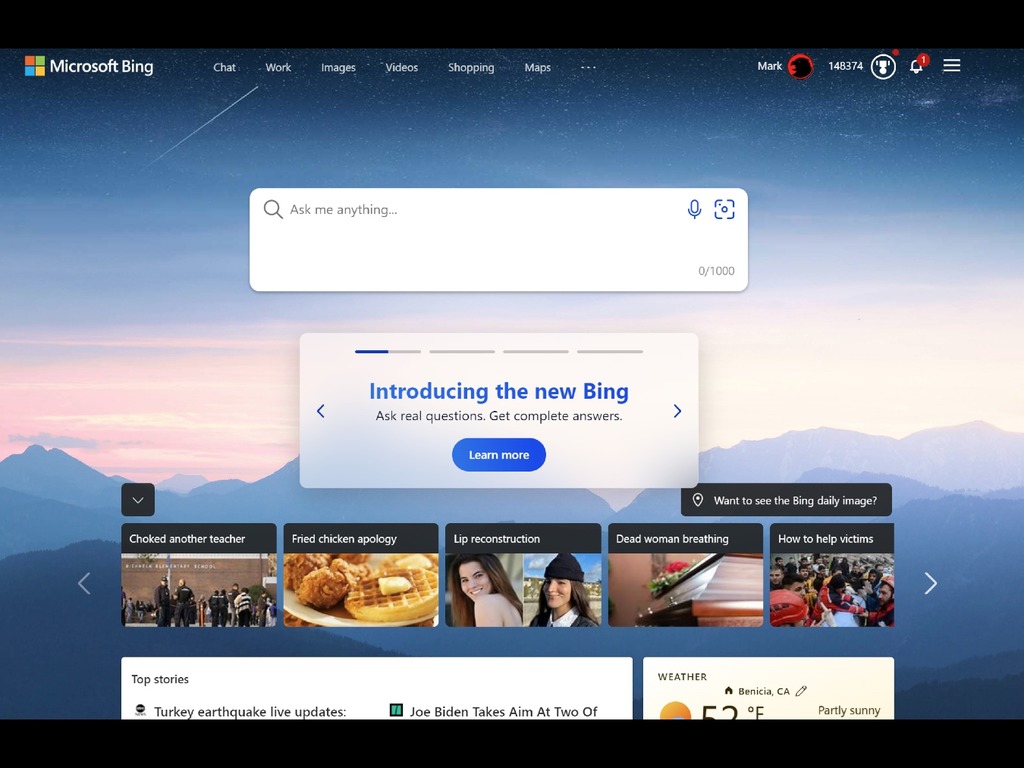The width and height of the screenshot is (1024, 768).
Task: Jump to the third promo carousel indicator
Action: point(536,351)
